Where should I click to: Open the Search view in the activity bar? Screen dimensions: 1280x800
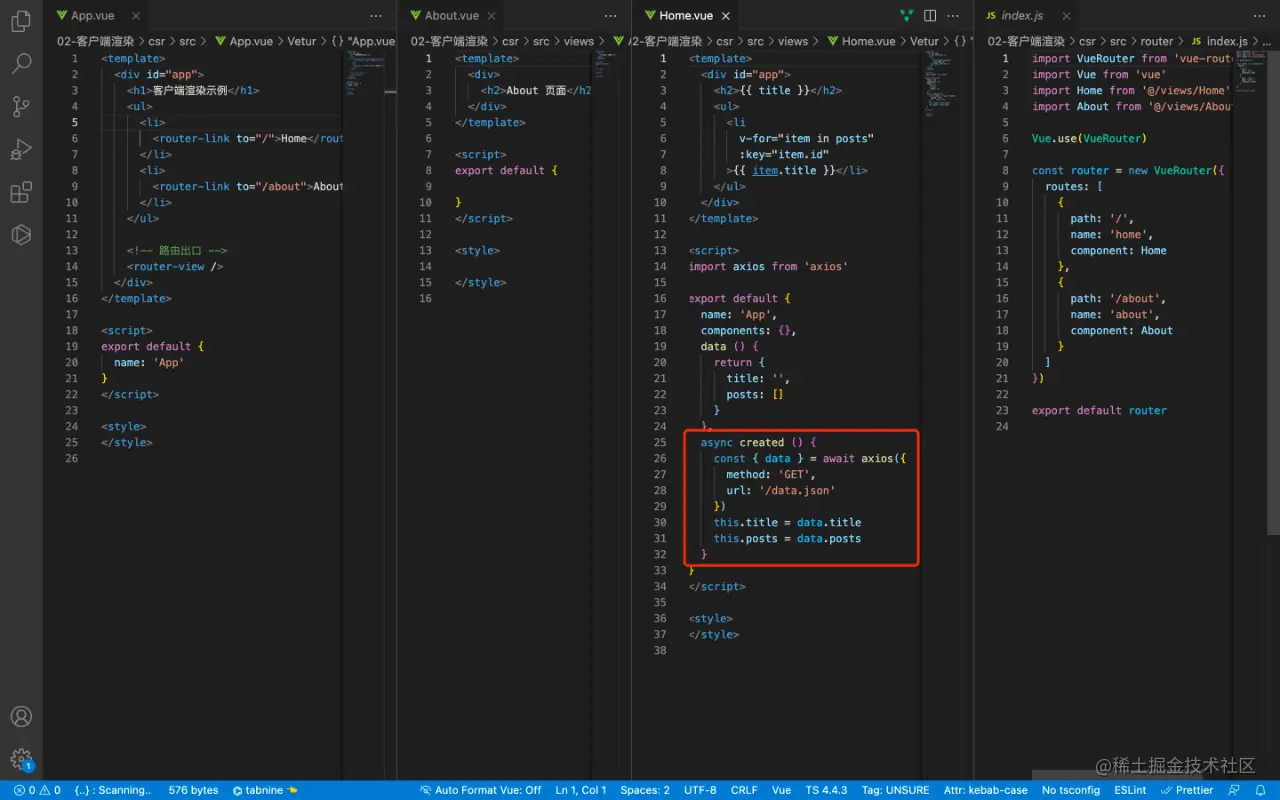coord(21,64)
